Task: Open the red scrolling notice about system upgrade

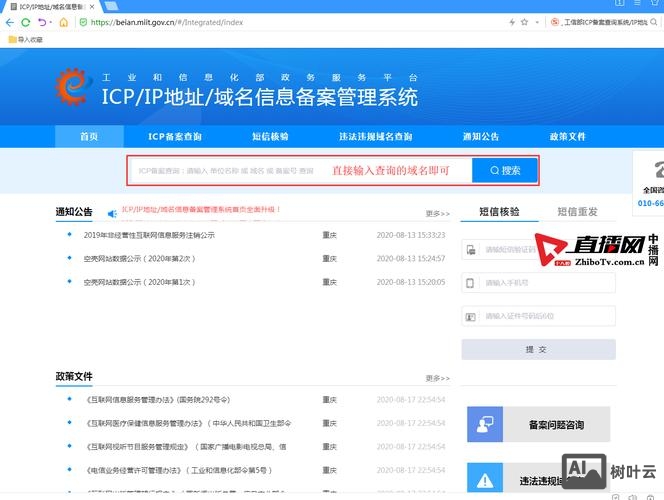Action: point(201,209)
